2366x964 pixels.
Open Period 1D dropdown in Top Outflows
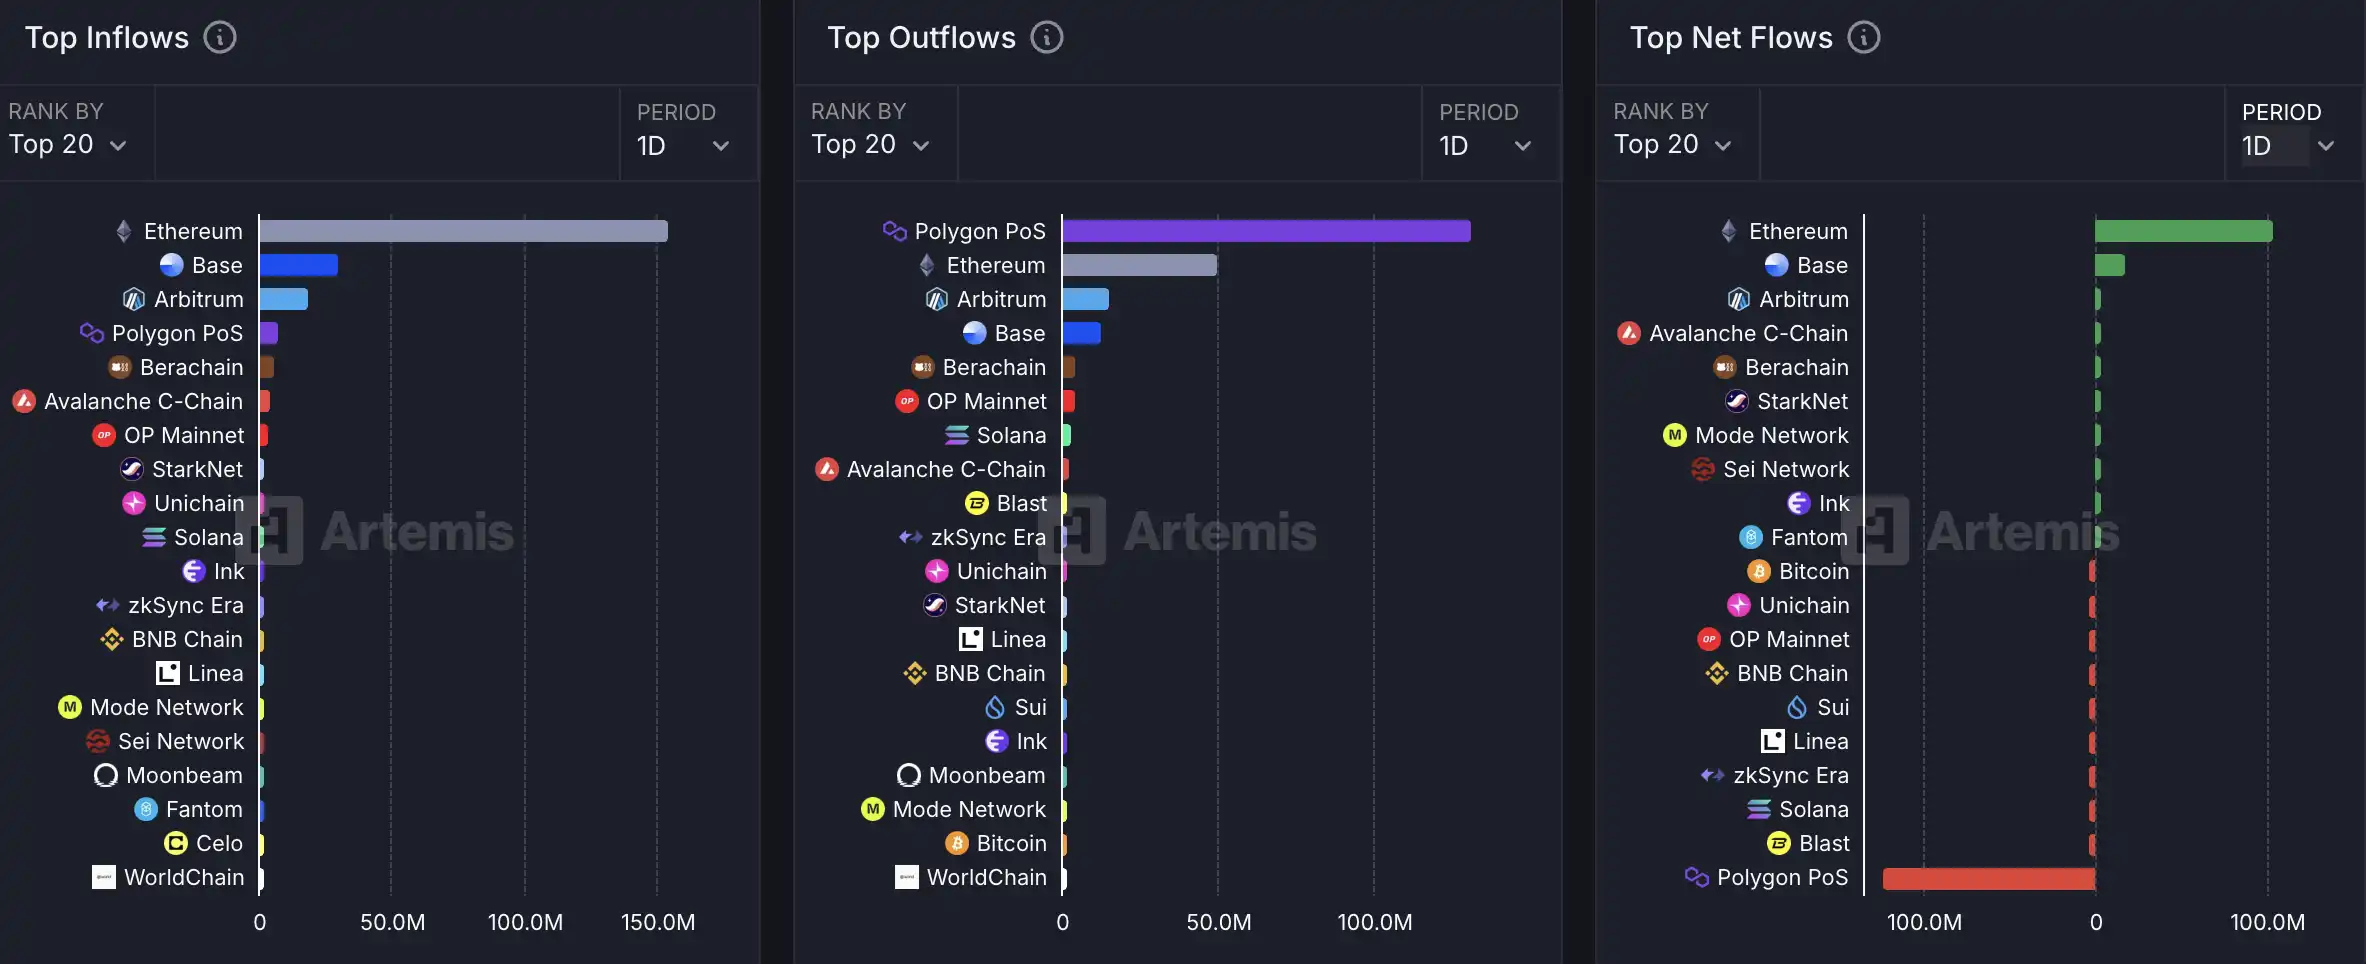point(1486,146)
